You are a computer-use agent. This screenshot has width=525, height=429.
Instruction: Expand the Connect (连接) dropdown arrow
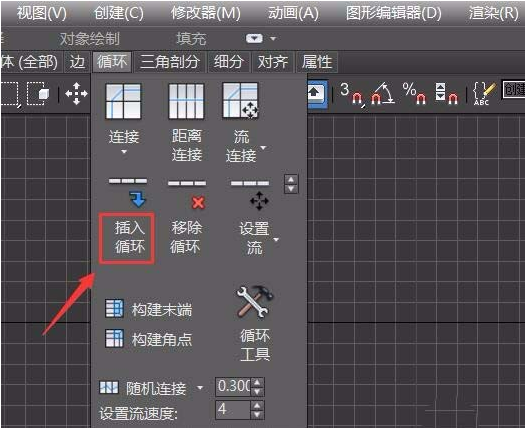[x=124, y=152]
